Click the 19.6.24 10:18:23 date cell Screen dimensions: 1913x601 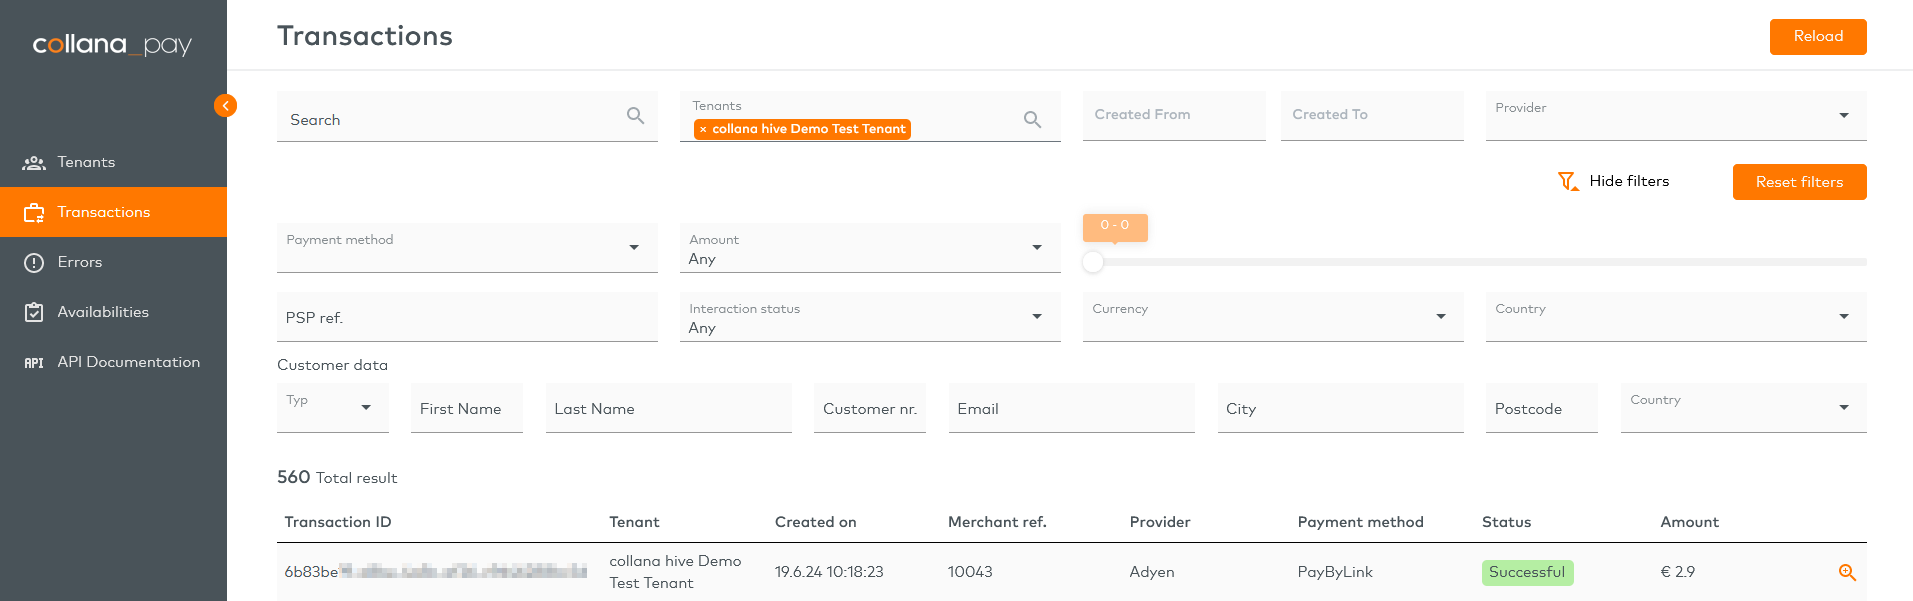[x=829, y=572]
